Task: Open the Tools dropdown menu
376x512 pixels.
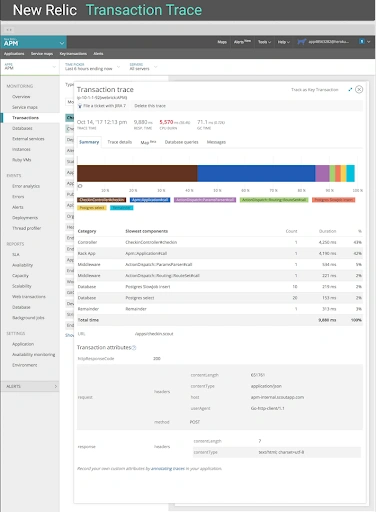Action: point(264,42)
